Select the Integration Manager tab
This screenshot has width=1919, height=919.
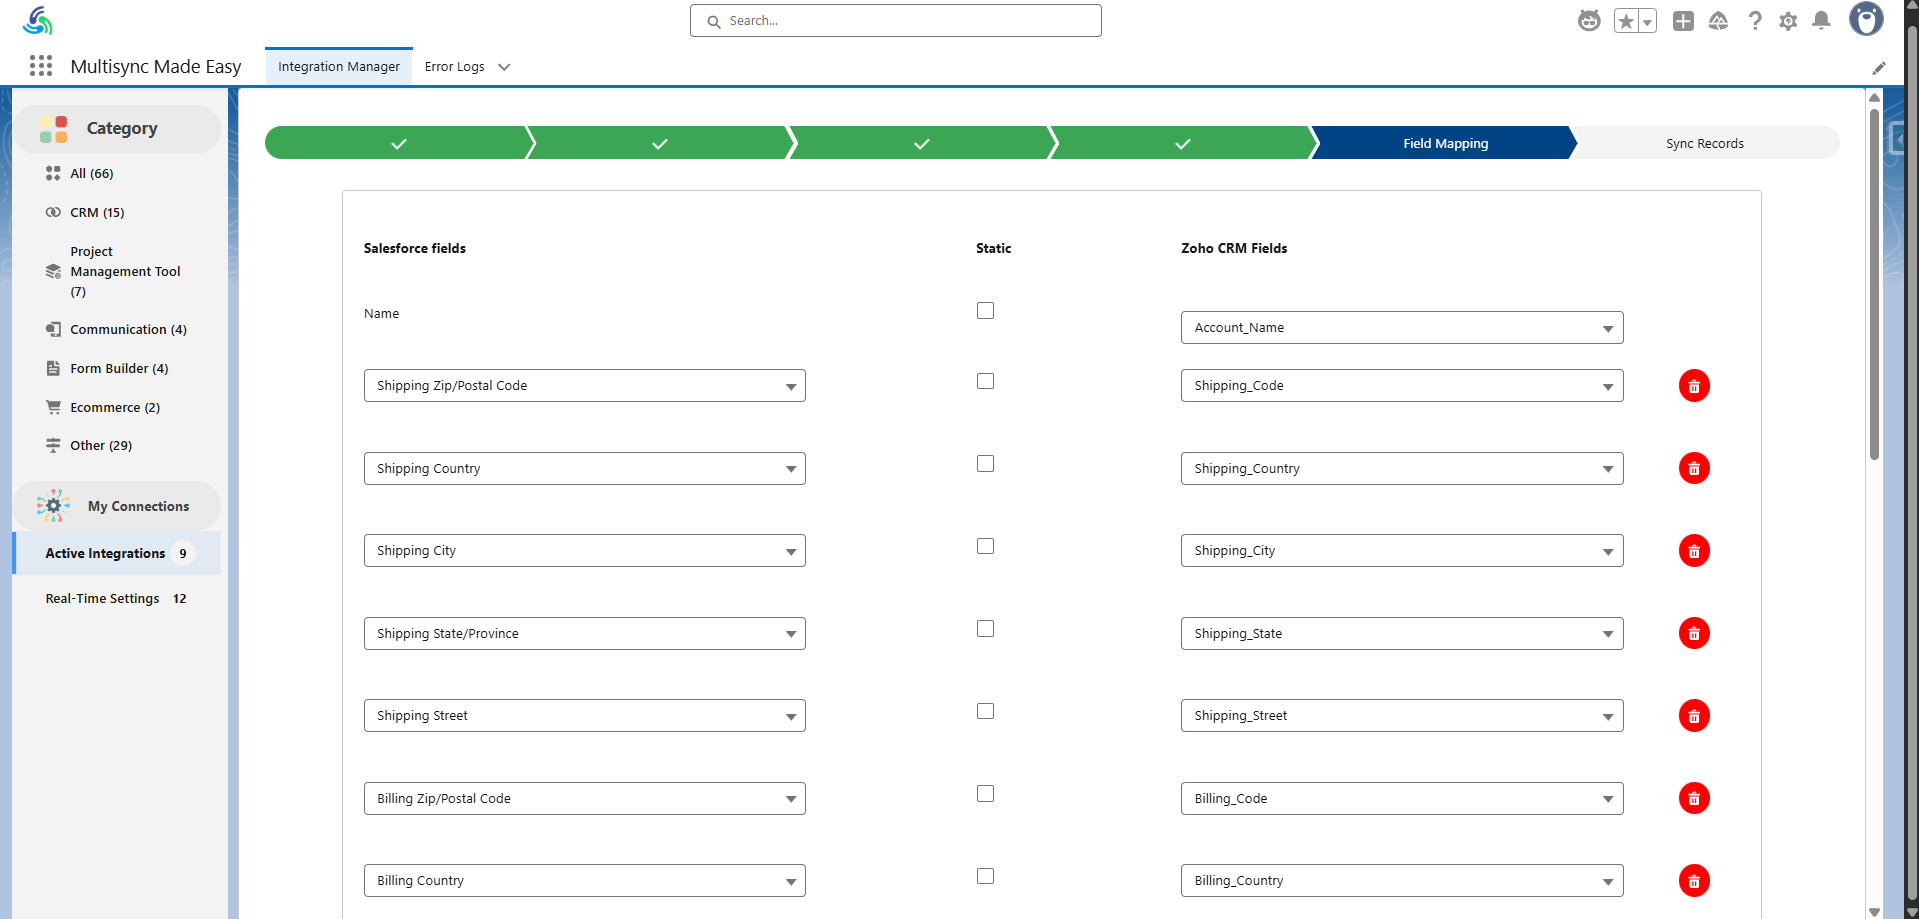click(x=339, y=67)
